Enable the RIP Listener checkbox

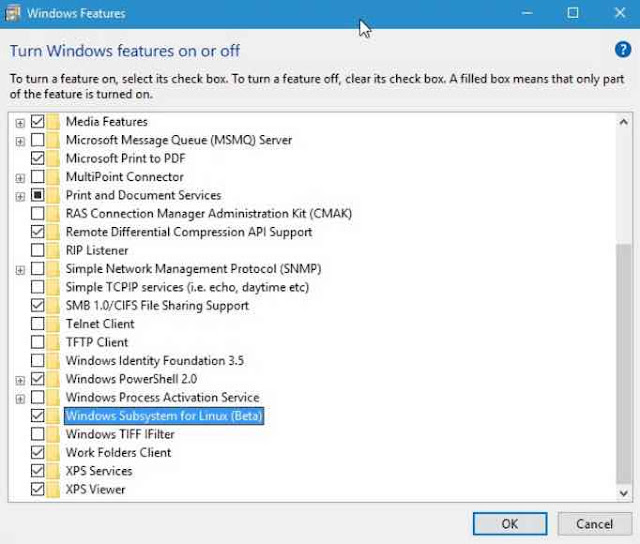[x=38, y=250]
